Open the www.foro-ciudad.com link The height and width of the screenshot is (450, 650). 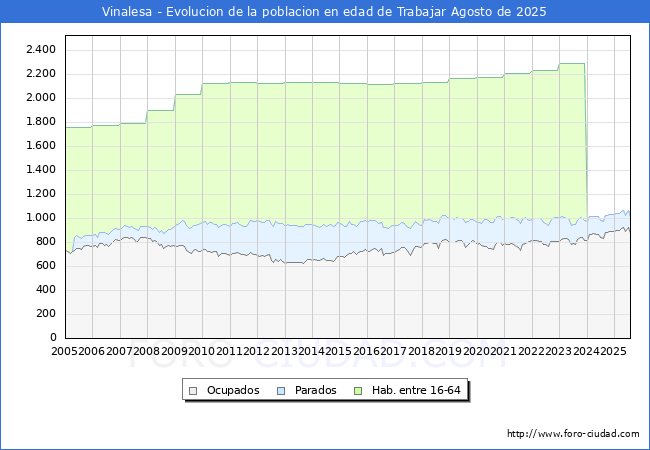[x=573, y=434]
